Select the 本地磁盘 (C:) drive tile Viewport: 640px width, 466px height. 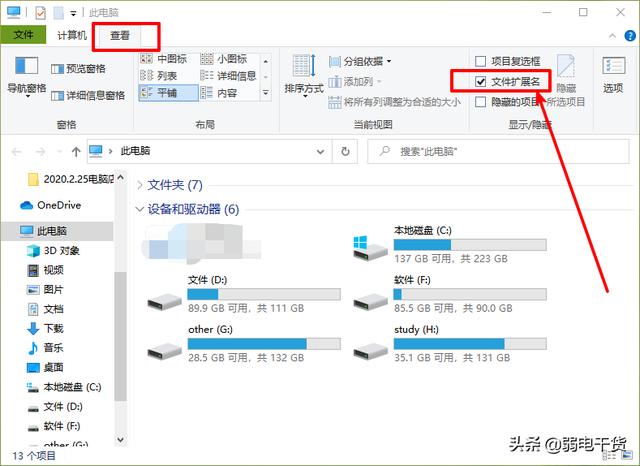(449, 245)
